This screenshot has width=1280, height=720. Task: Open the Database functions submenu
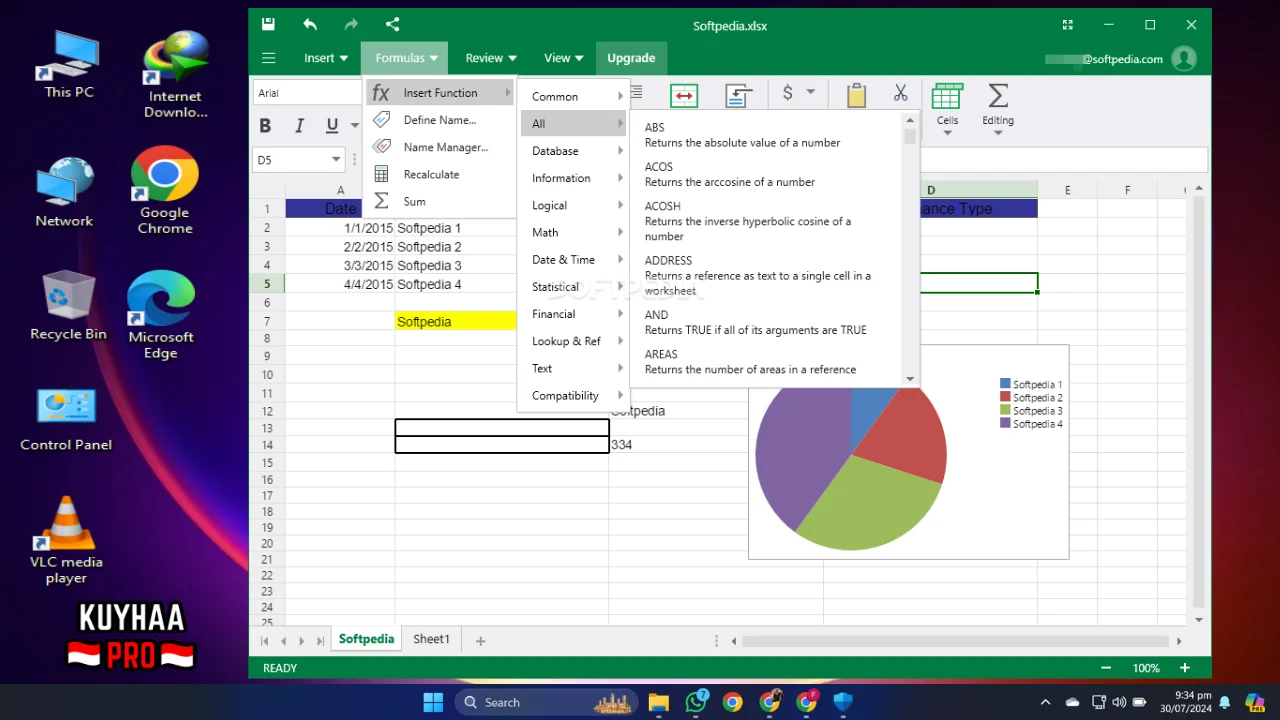click(x=574, y=151)
